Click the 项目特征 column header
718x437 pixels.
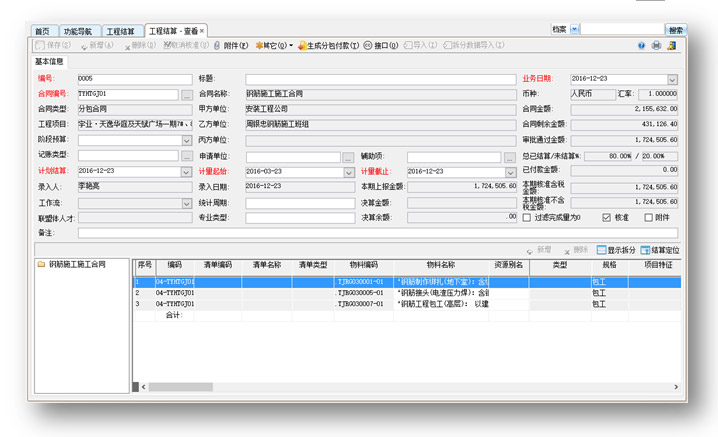pos(658,265)
